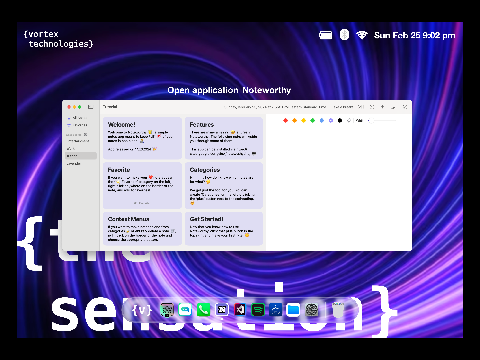
Task: Open the green Phone app in dock
Action: tap(203, 310)
